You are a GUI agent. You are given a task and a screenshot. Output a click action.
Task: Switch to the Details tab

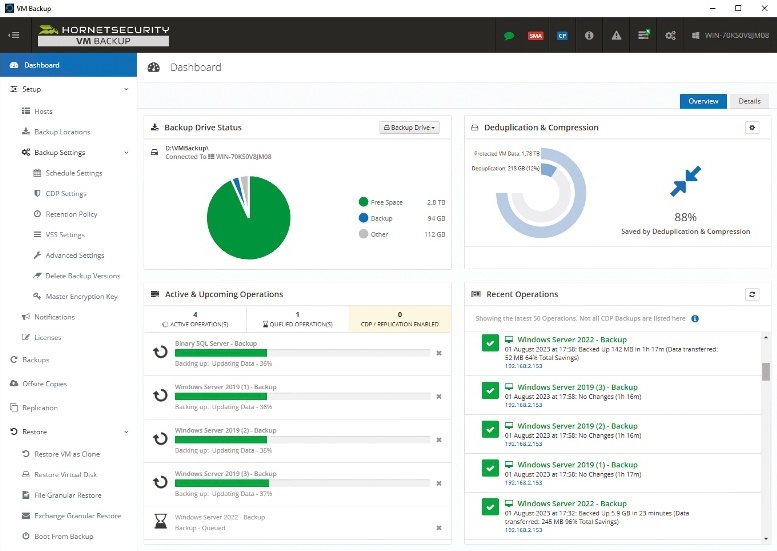click(749, 101)
